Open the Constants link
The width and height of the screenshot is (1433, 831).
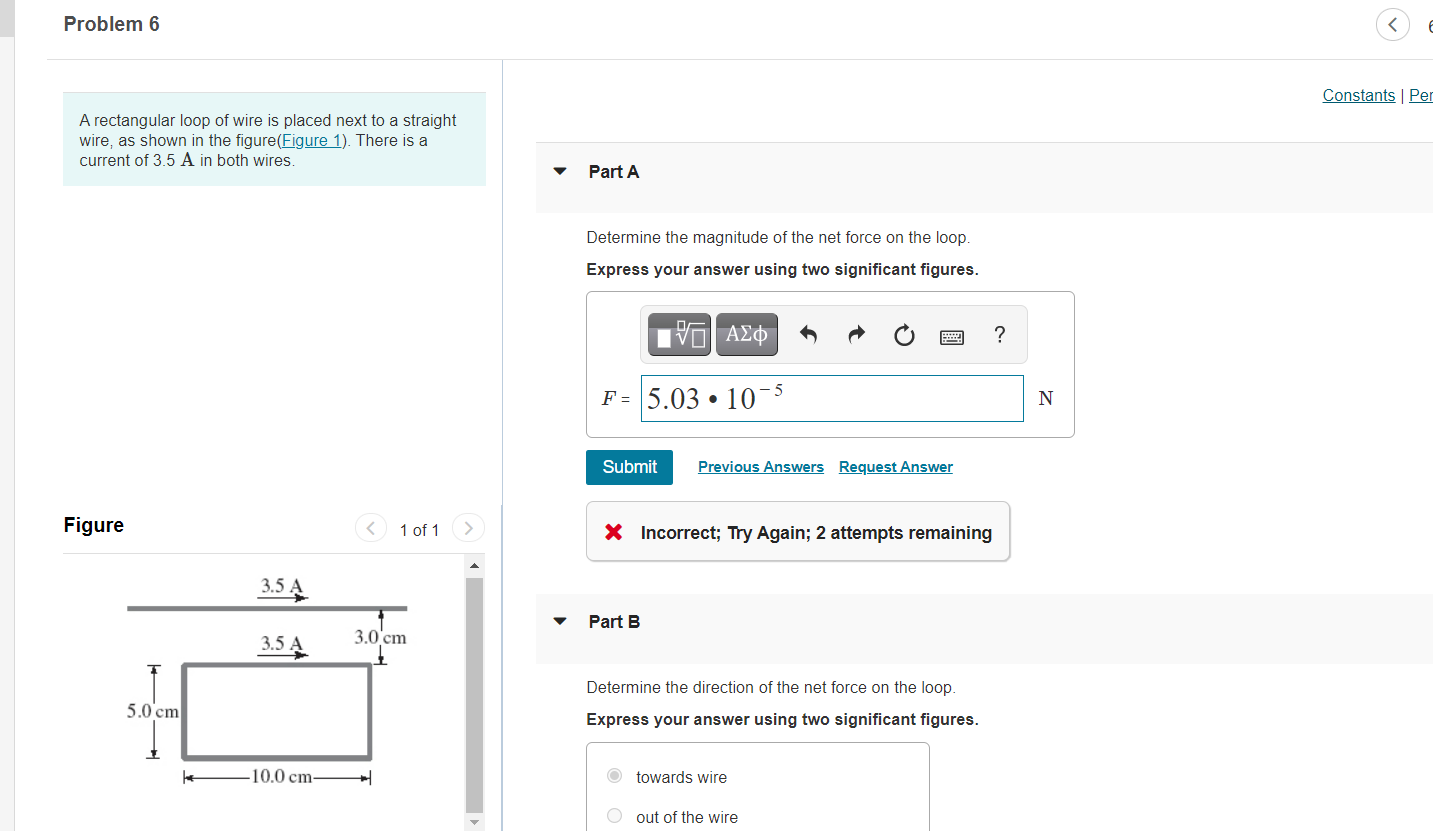(x=1358, y=95)
